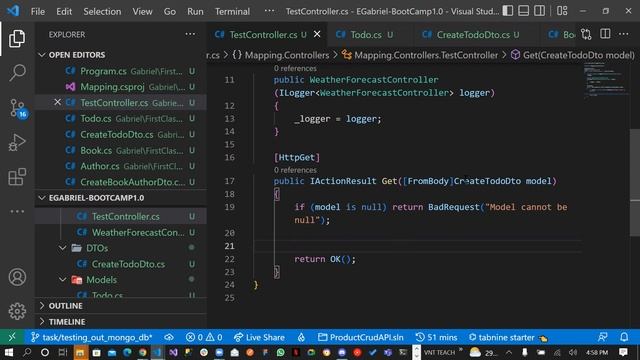Open errors and warnings count
This screenshot has width=640, height=360.
click(x=204, y=338)
